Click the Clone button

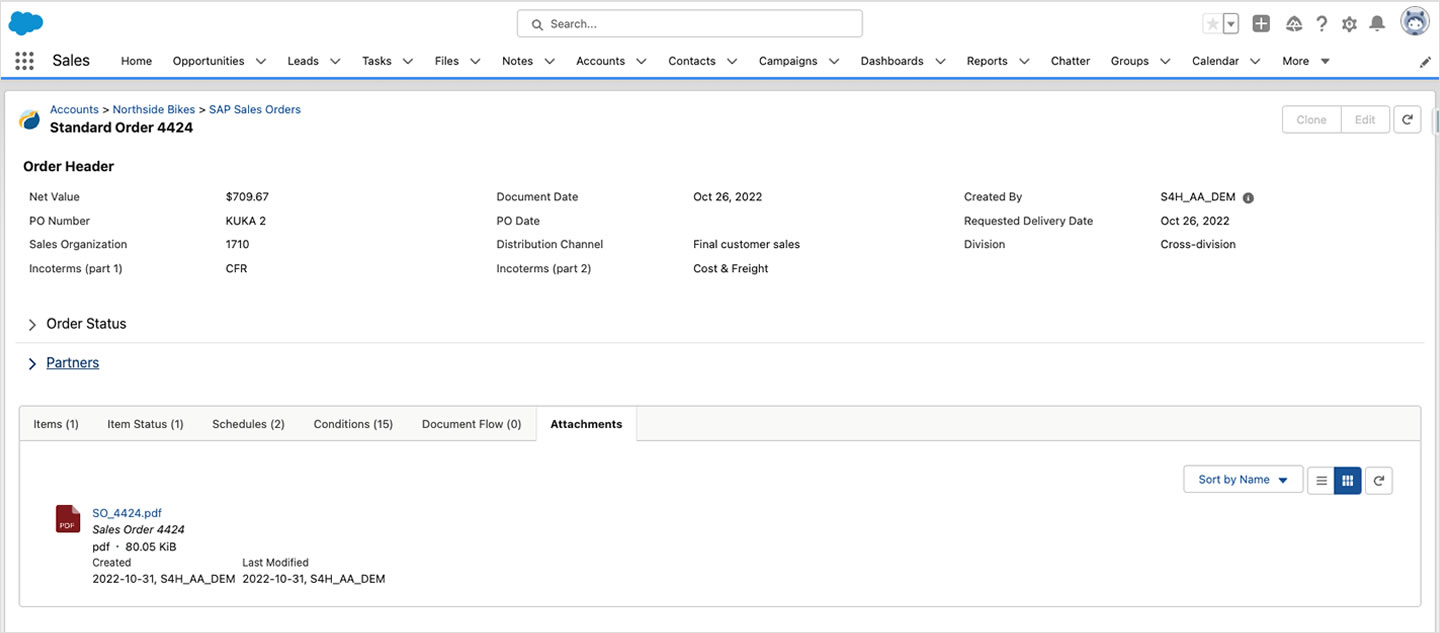click(x=1311, y=119)
